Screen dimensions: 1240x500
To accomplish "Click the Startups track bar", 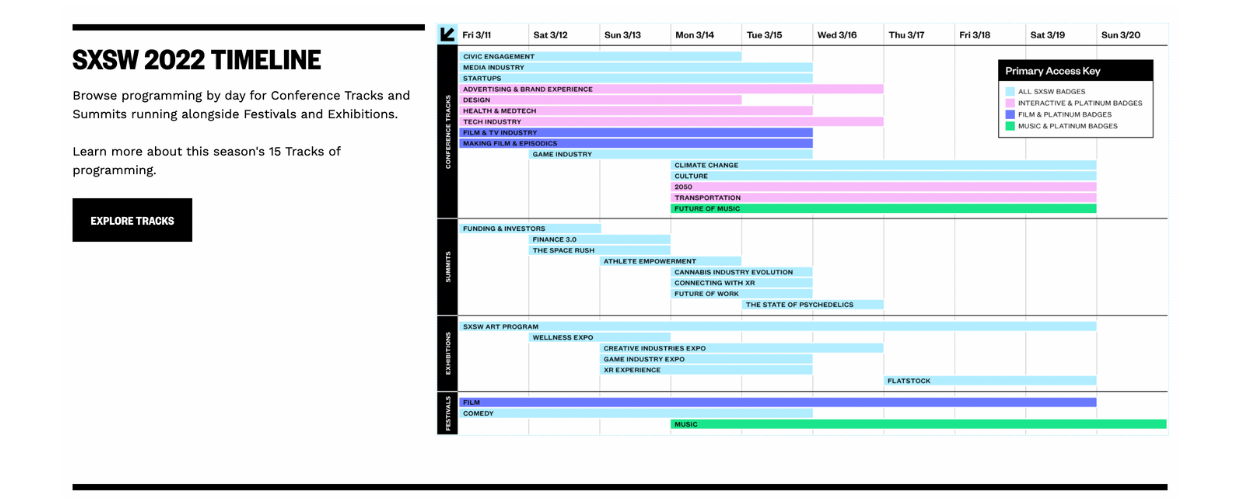I will [x=636, y=78].
